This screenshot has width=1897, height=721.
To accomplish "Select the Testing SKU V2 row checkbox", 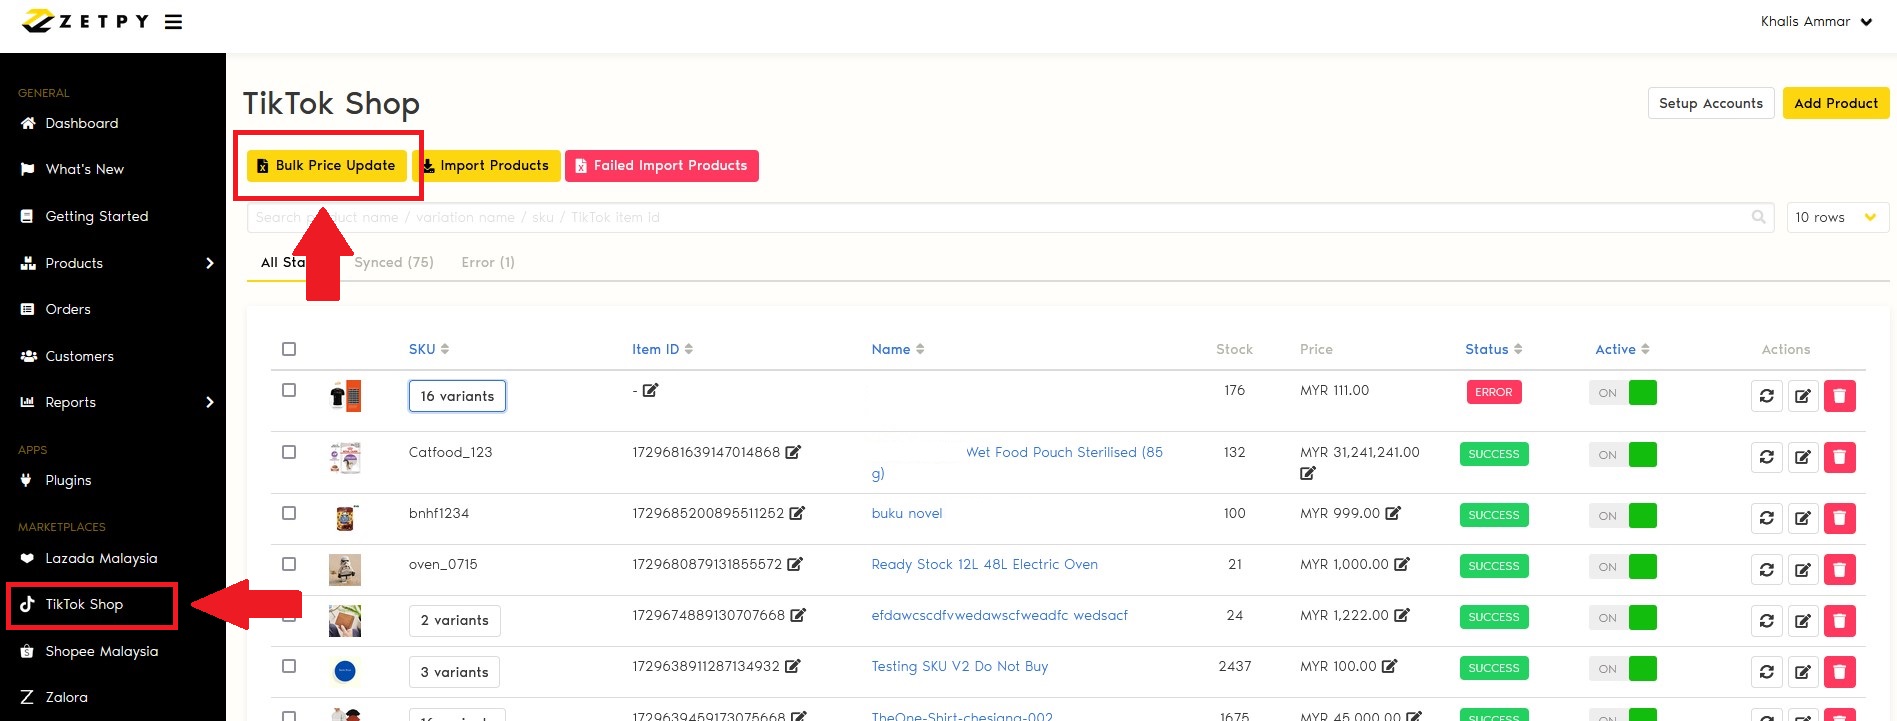I will point(289,666).
